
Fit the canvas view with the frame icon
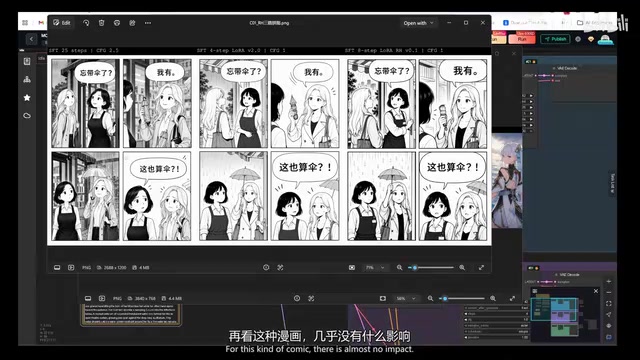[x=609, y=304]
